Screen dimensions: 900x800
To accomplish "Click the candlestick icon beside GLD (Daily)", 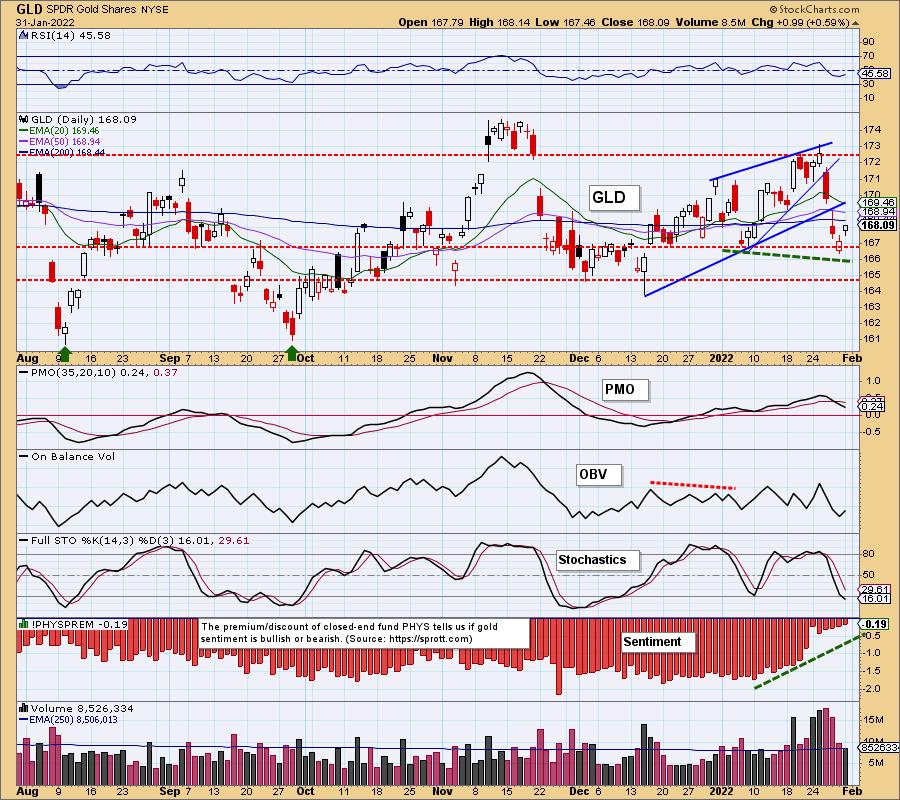I will (x=24, y=119).
